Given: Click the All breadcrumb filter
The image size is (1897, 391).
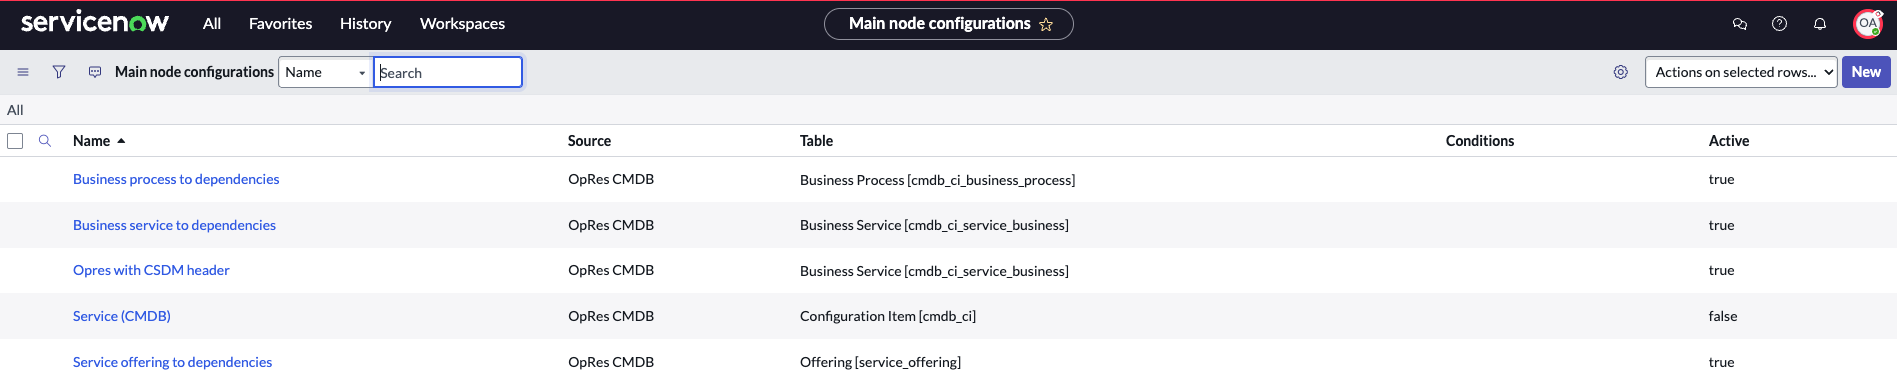Looking at the screenshot, I should click(15, 110).
